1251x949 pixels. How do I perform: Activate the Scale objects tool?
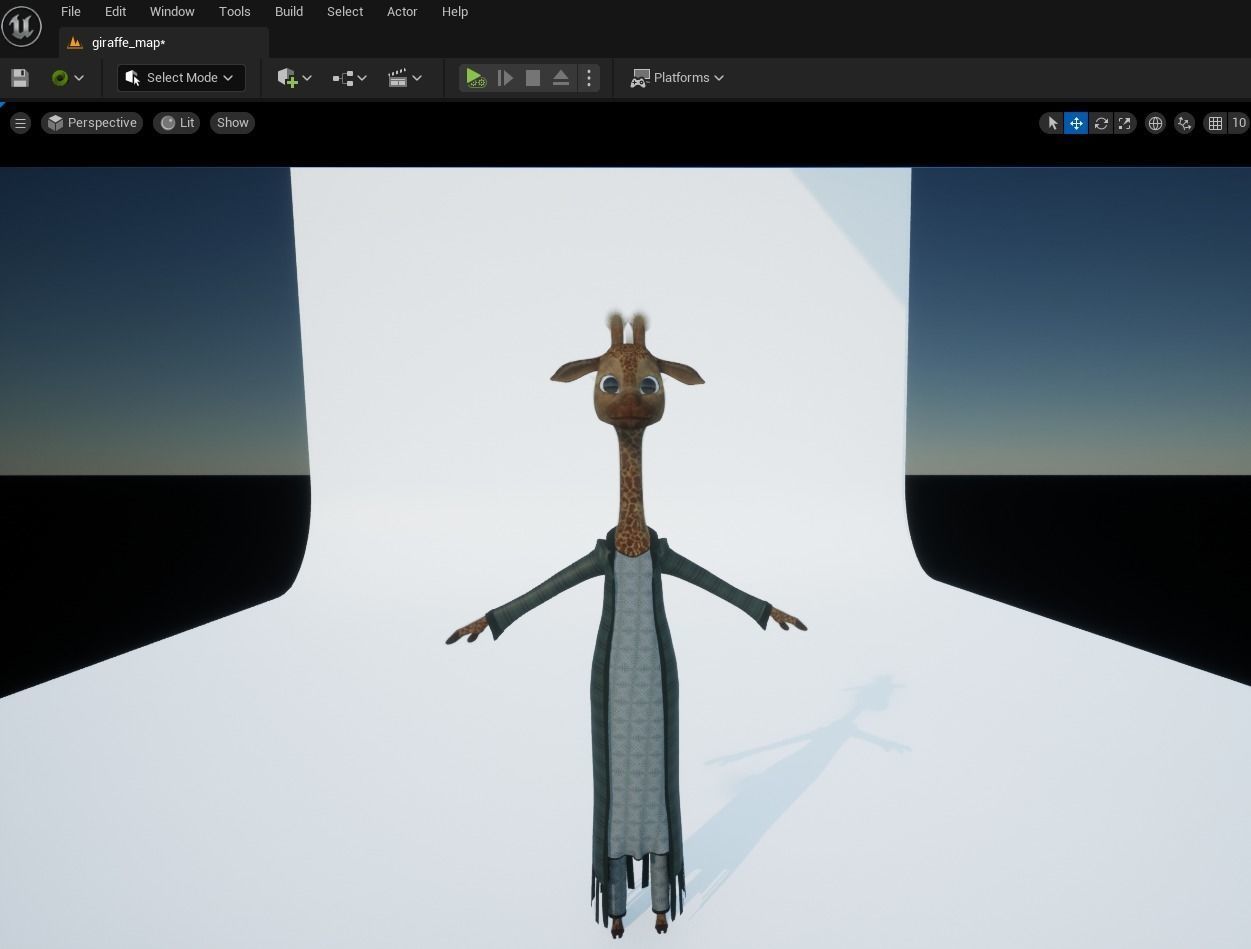point(1125,123)
